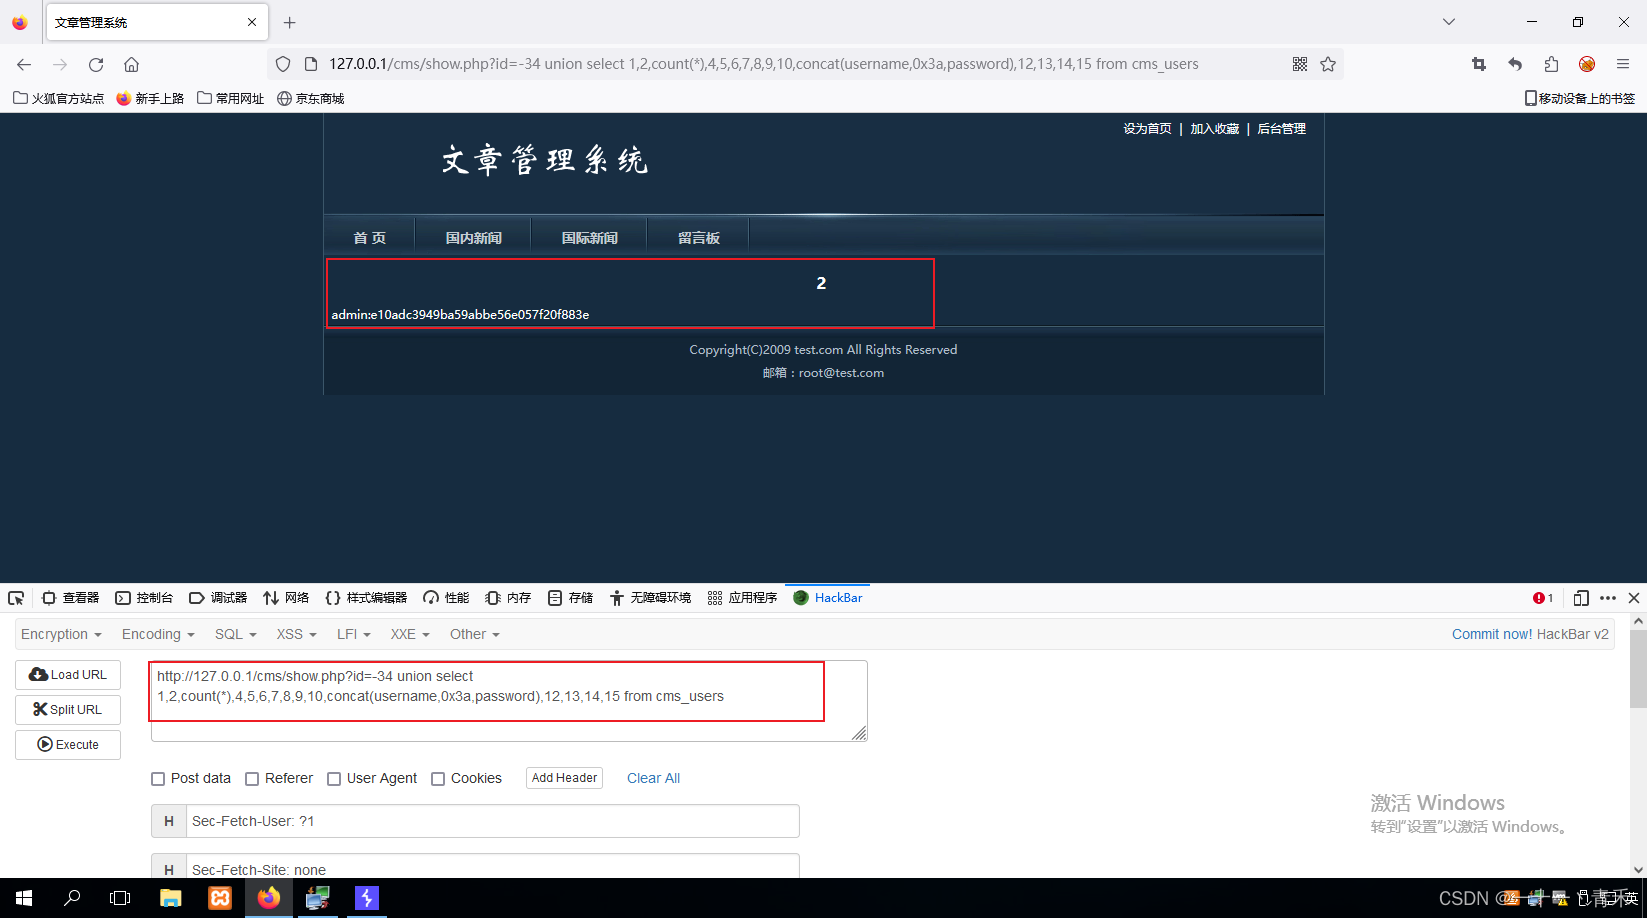Open the browser home page
The image size is (1647, 918).
click(131, 64)
